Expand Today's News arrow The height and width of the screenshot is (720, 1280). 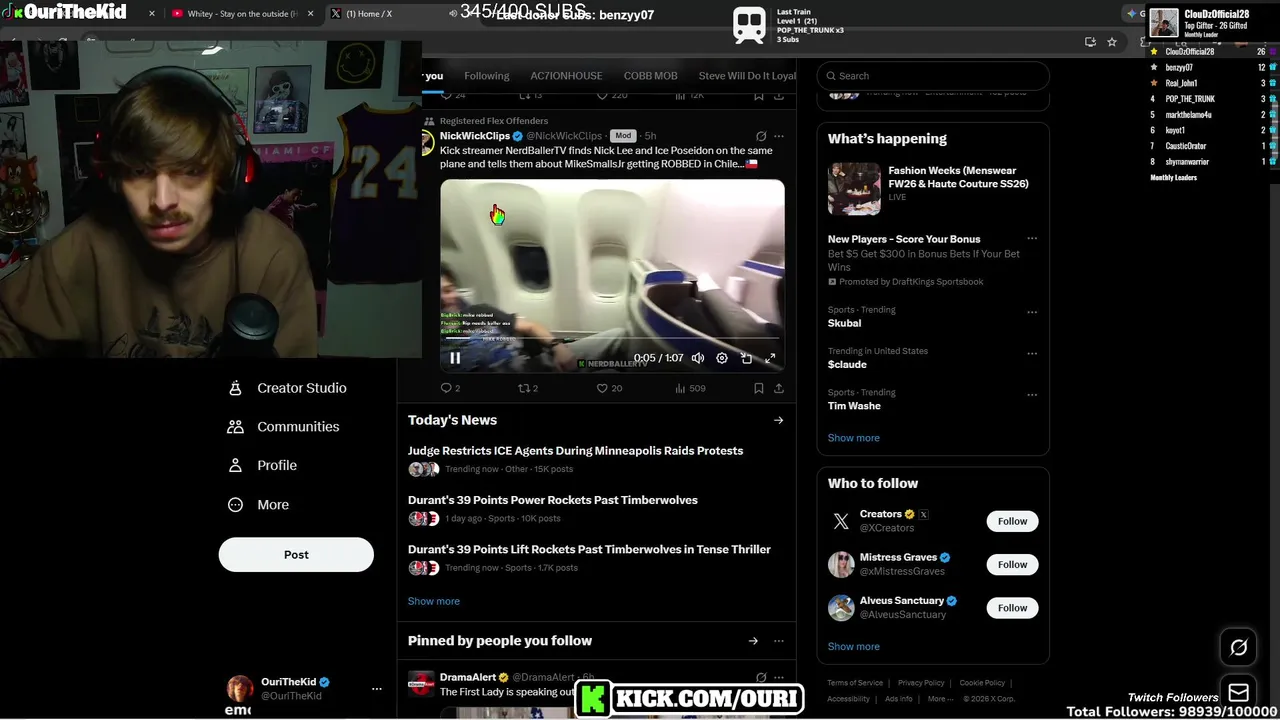coord(778,420)
